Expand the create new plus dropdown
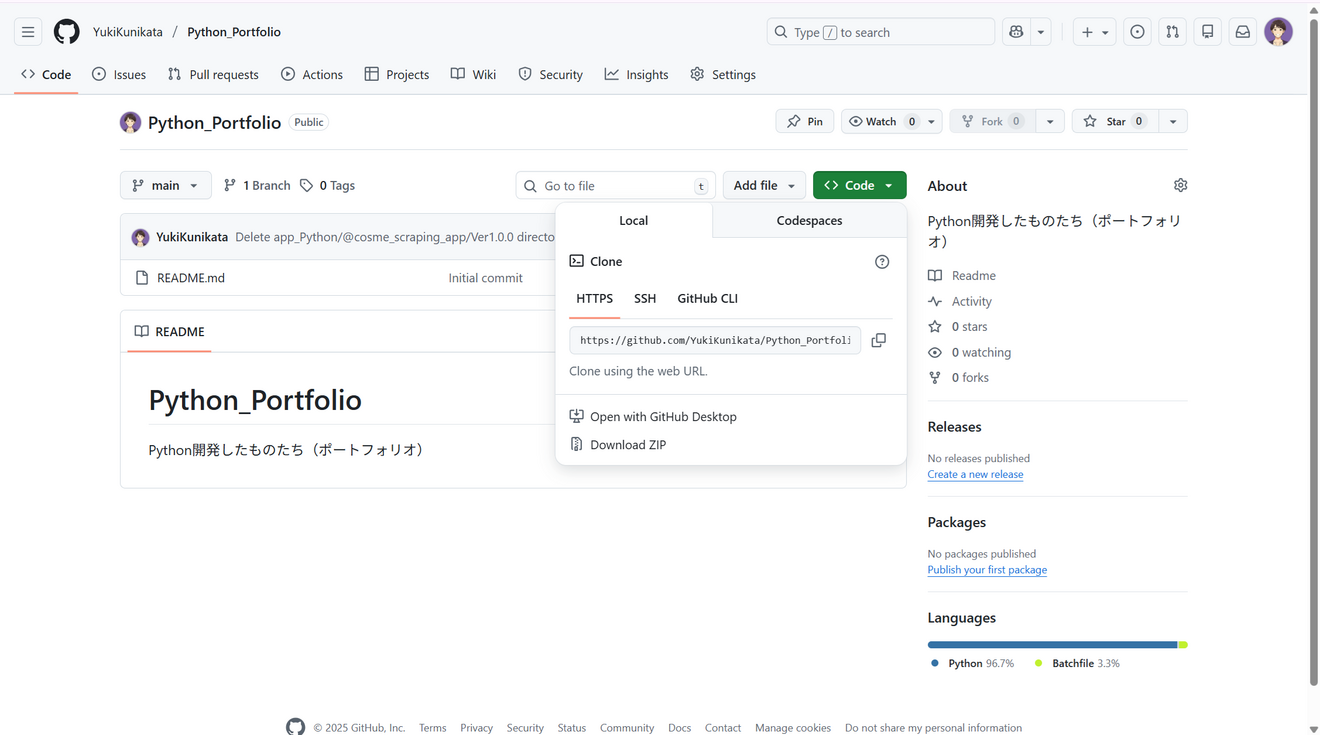 1094,32
